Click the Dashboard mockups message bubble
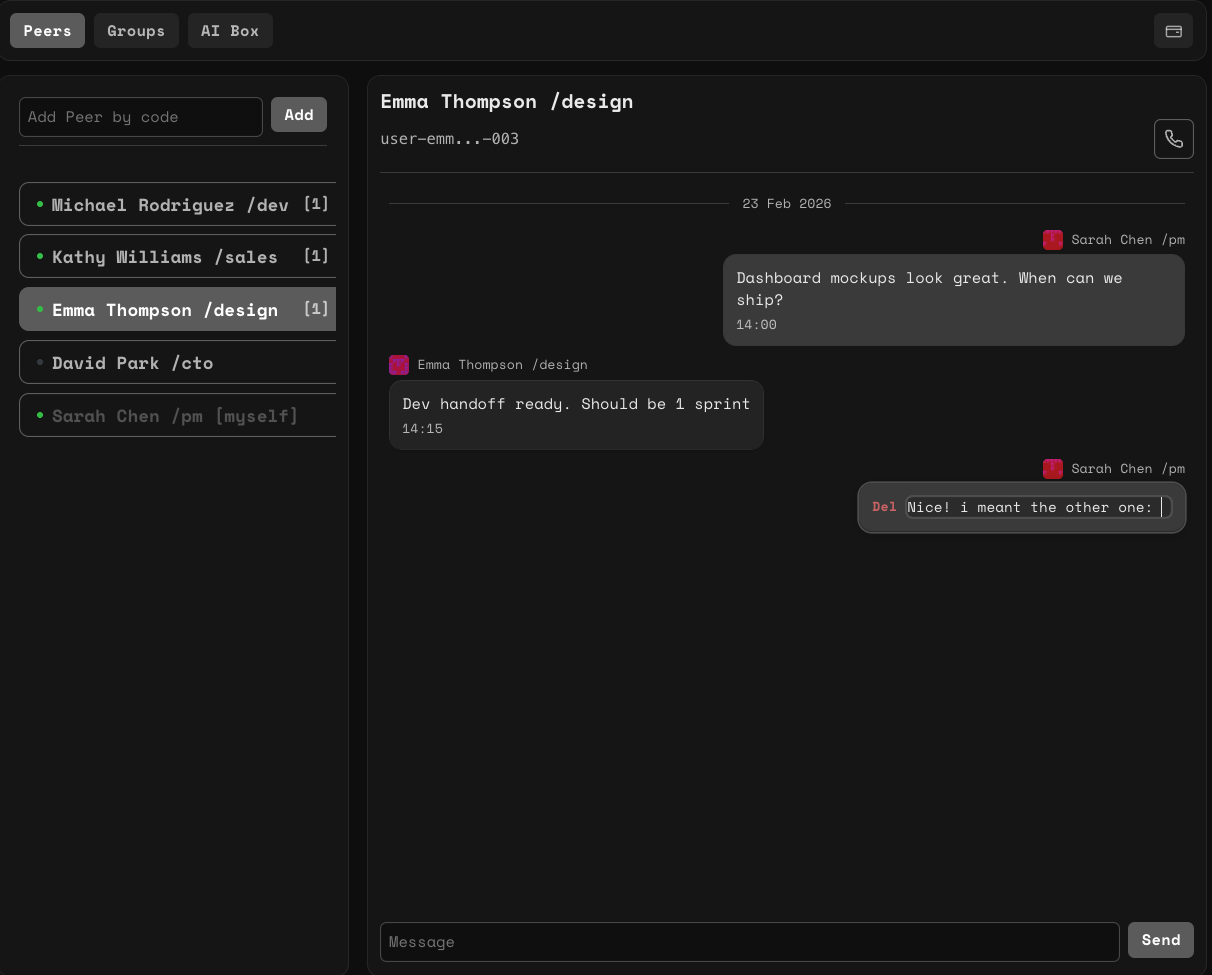1212x975 pixels. 953,299
